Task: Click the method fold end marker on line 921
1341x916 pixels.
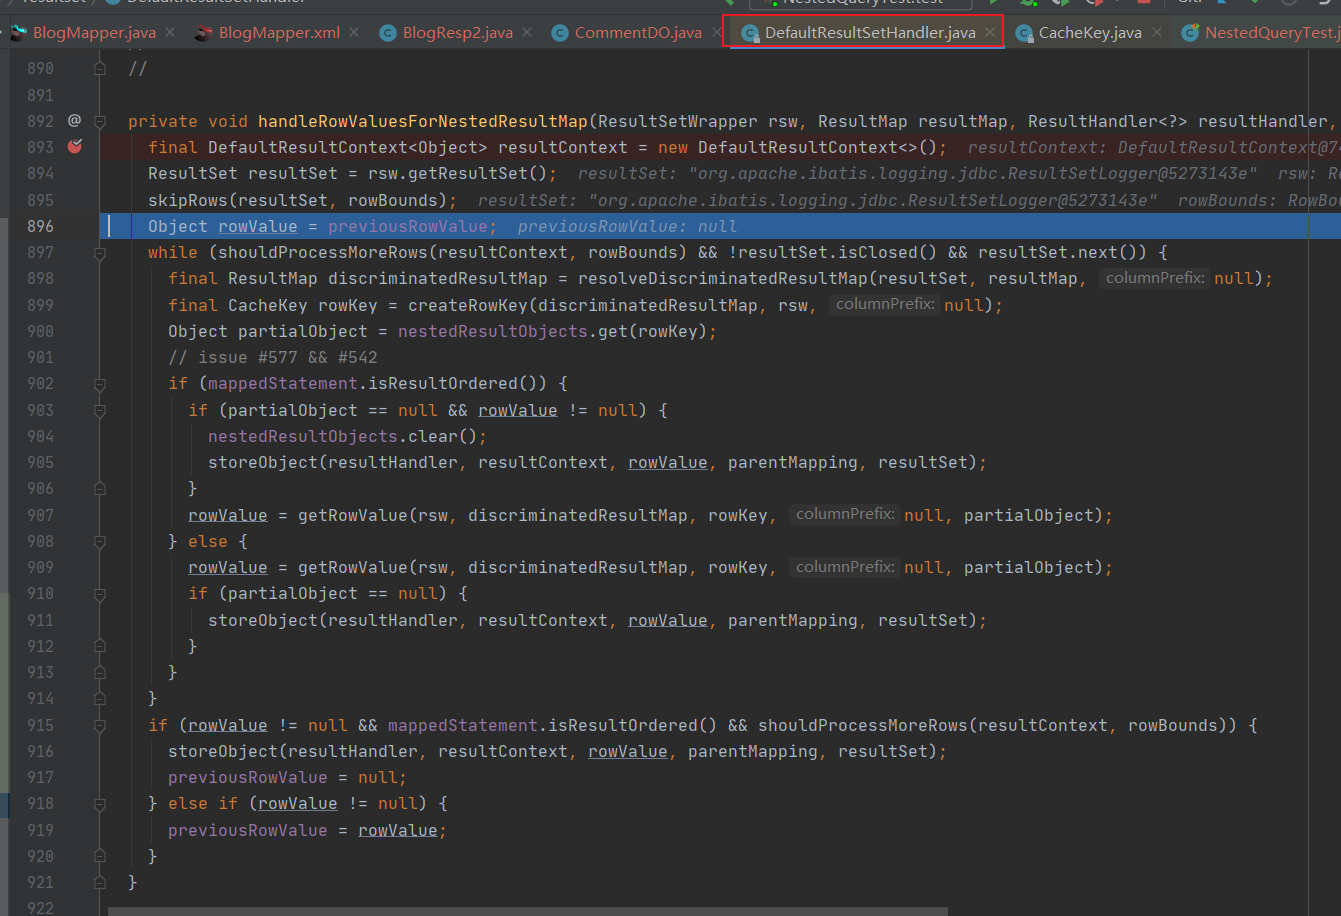Action: (x=99, y=882)
